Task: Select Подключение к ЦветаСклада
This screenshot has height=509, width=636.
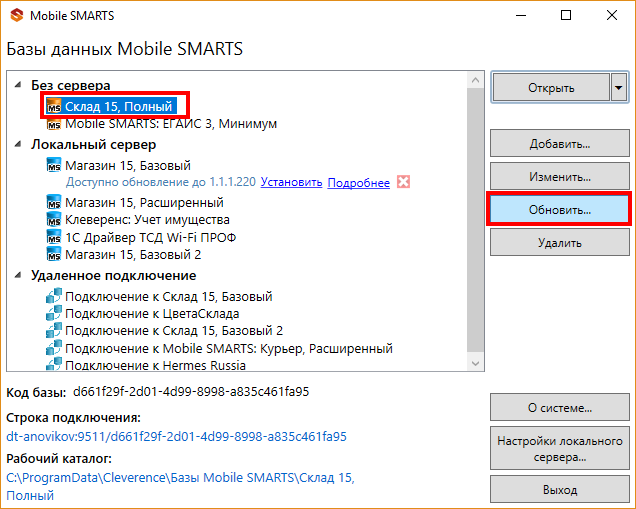Action: [x=152, y=314]
